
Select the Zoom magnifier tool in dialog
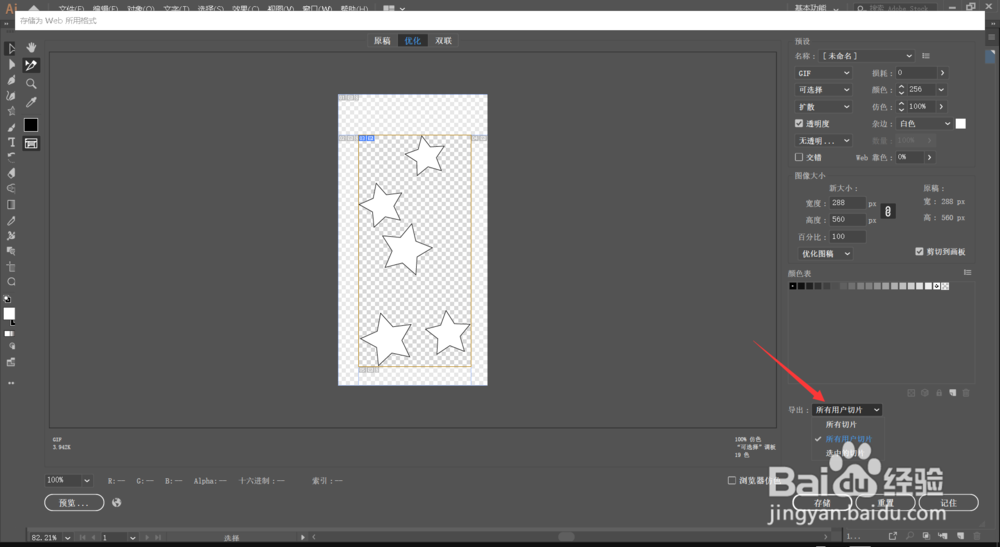click(31, 84)
